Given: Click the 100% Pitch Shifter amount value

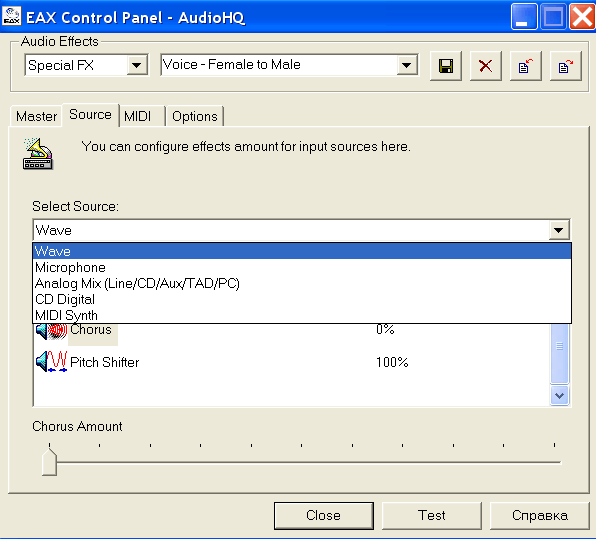Looking at the screenshot, I should [392, 362].
